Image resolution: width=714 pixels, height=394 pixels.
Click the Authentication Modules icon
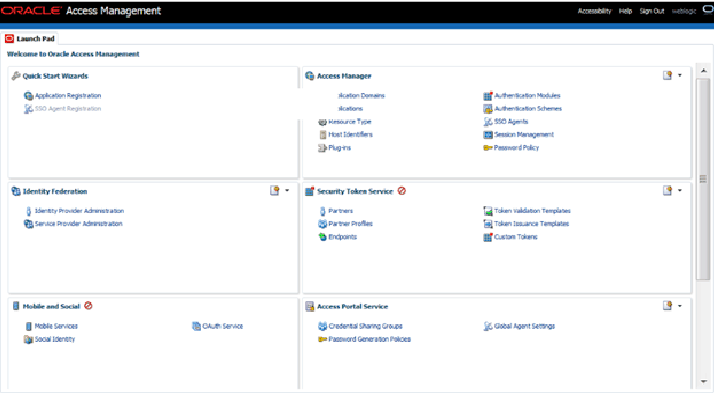coord(488,96)
